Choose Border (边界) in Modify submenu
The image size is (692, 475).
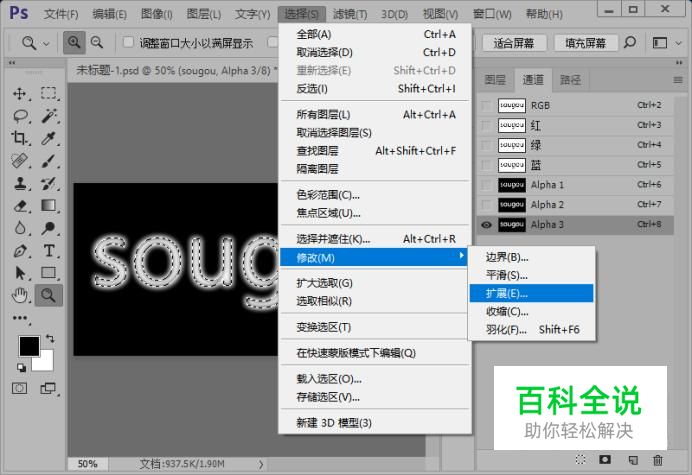[531, 257]
